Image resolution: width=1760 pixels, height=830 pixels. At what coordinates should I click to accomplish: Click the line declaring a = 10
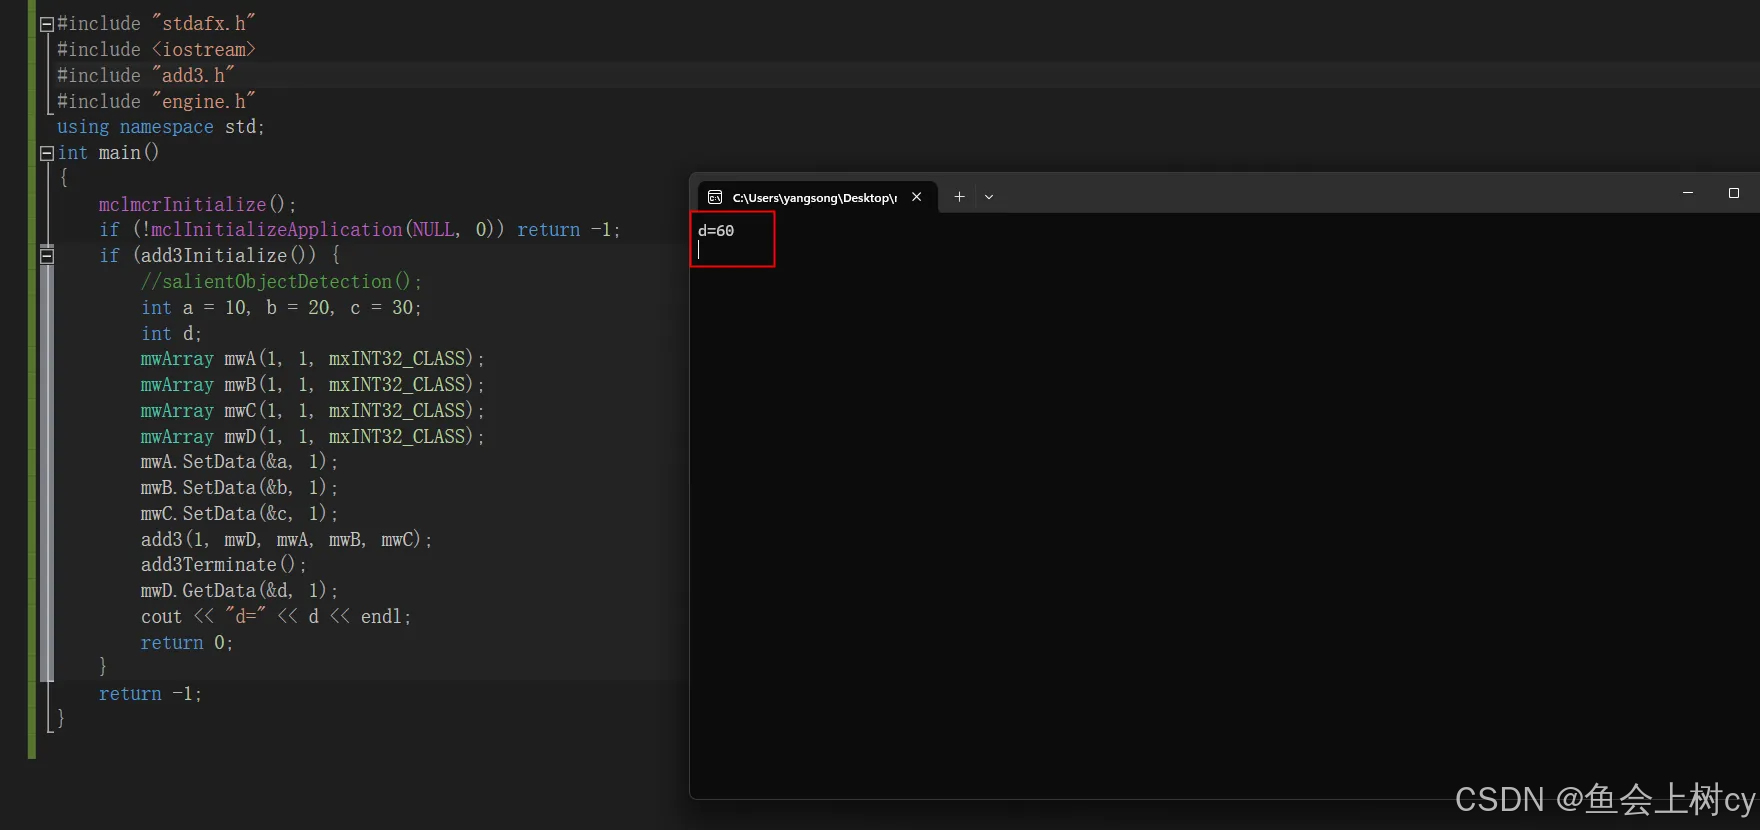281,308
